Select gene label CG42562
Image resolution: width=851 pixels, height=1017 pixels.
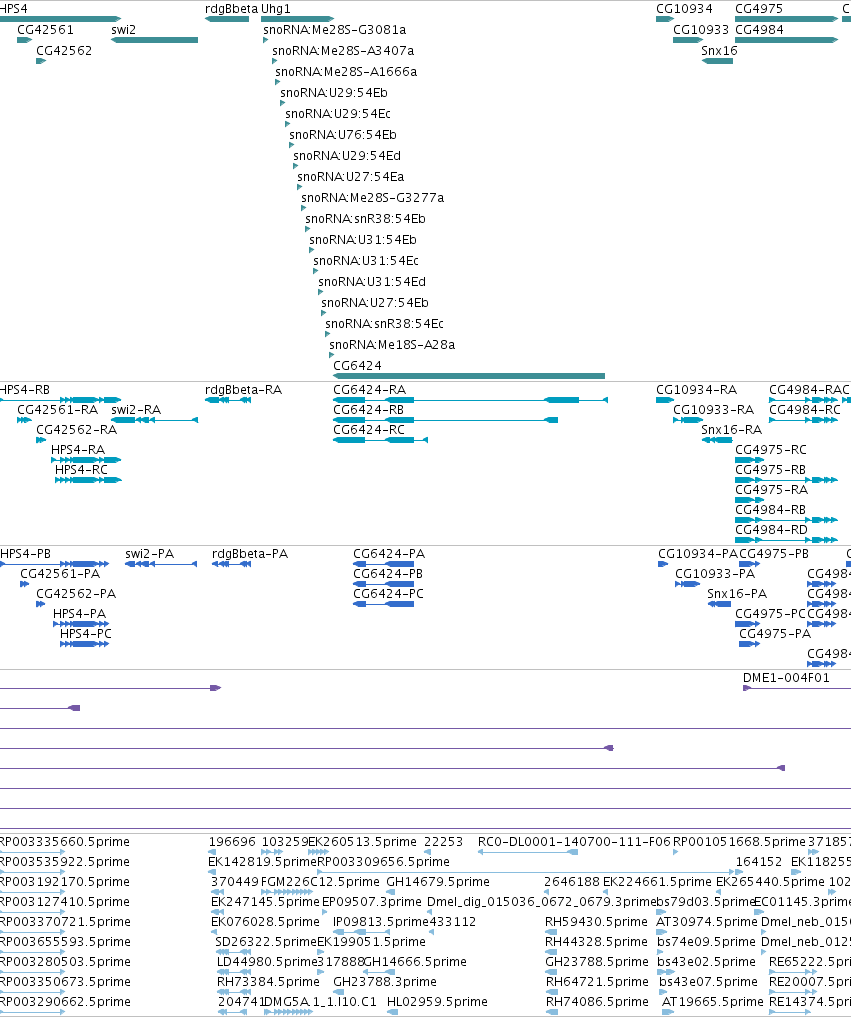(64, 51)
